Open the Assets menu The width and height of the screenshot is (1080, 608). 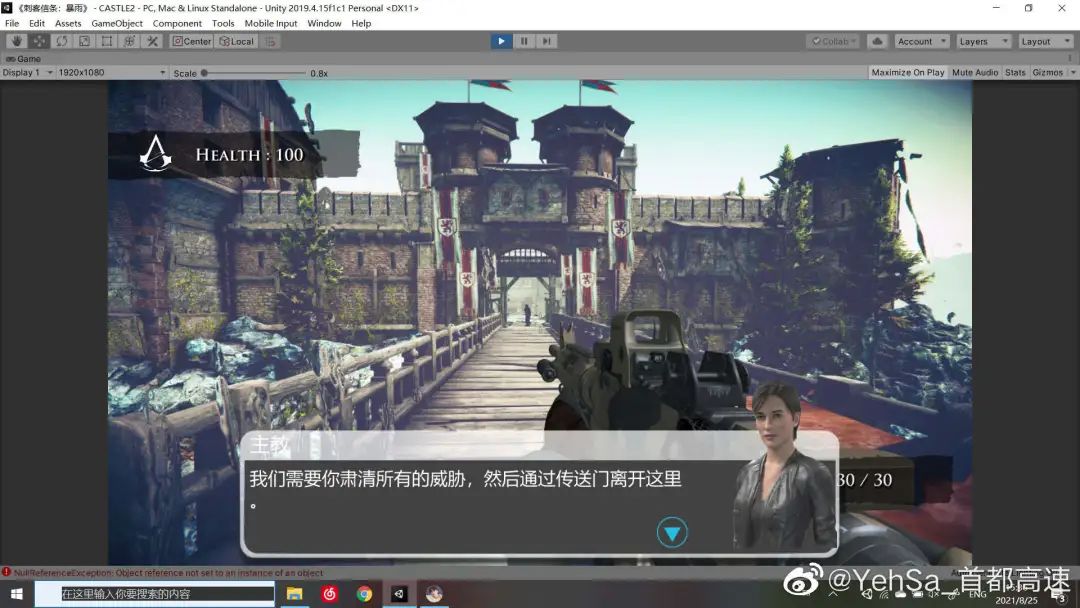coord(68,23)
